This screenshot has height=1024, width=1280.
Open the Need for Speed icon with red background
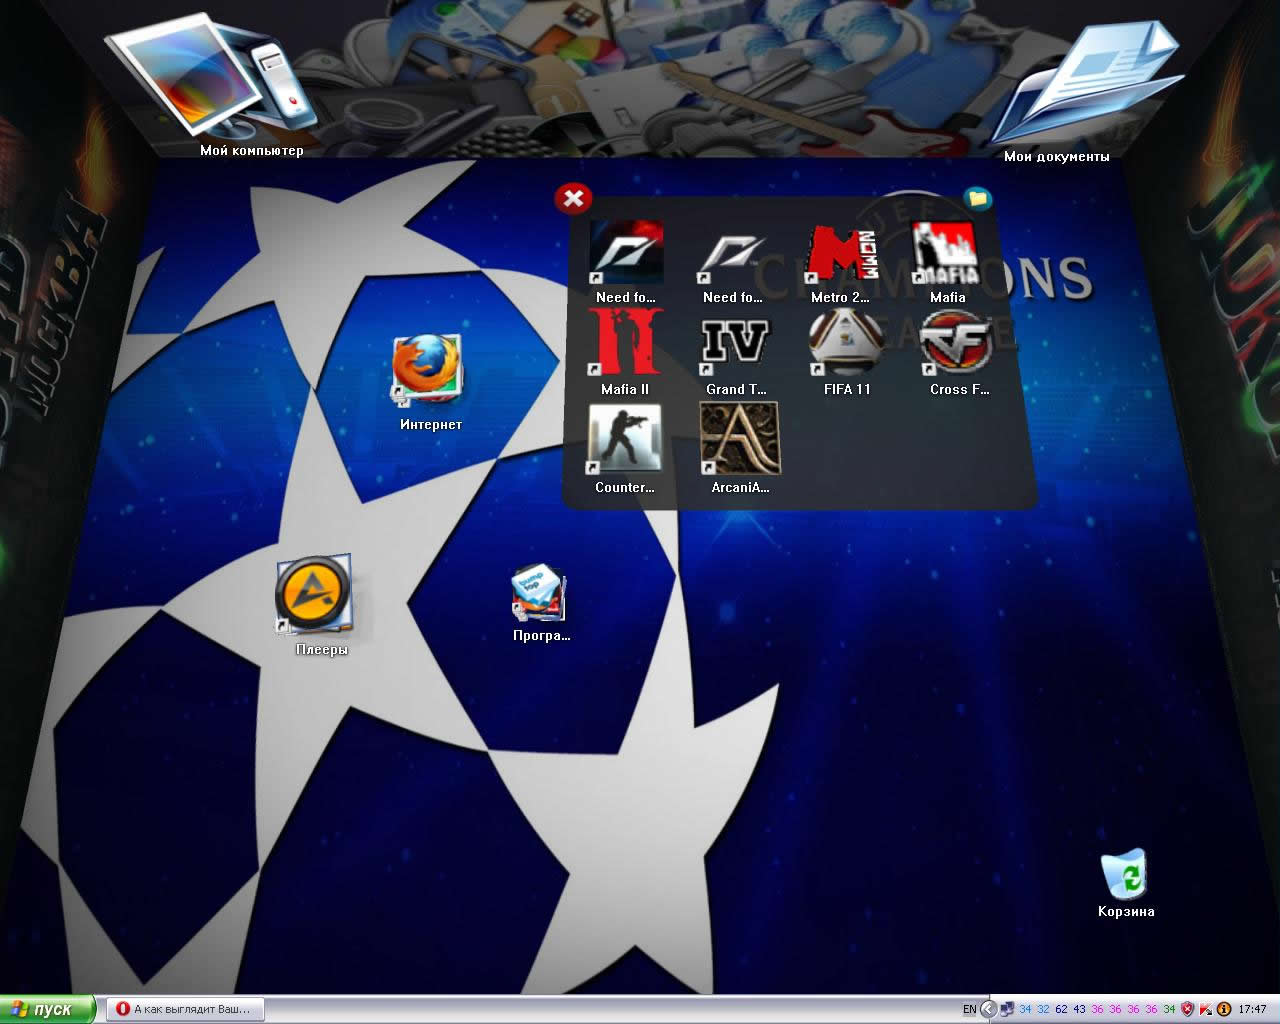[x=626, y=254]
